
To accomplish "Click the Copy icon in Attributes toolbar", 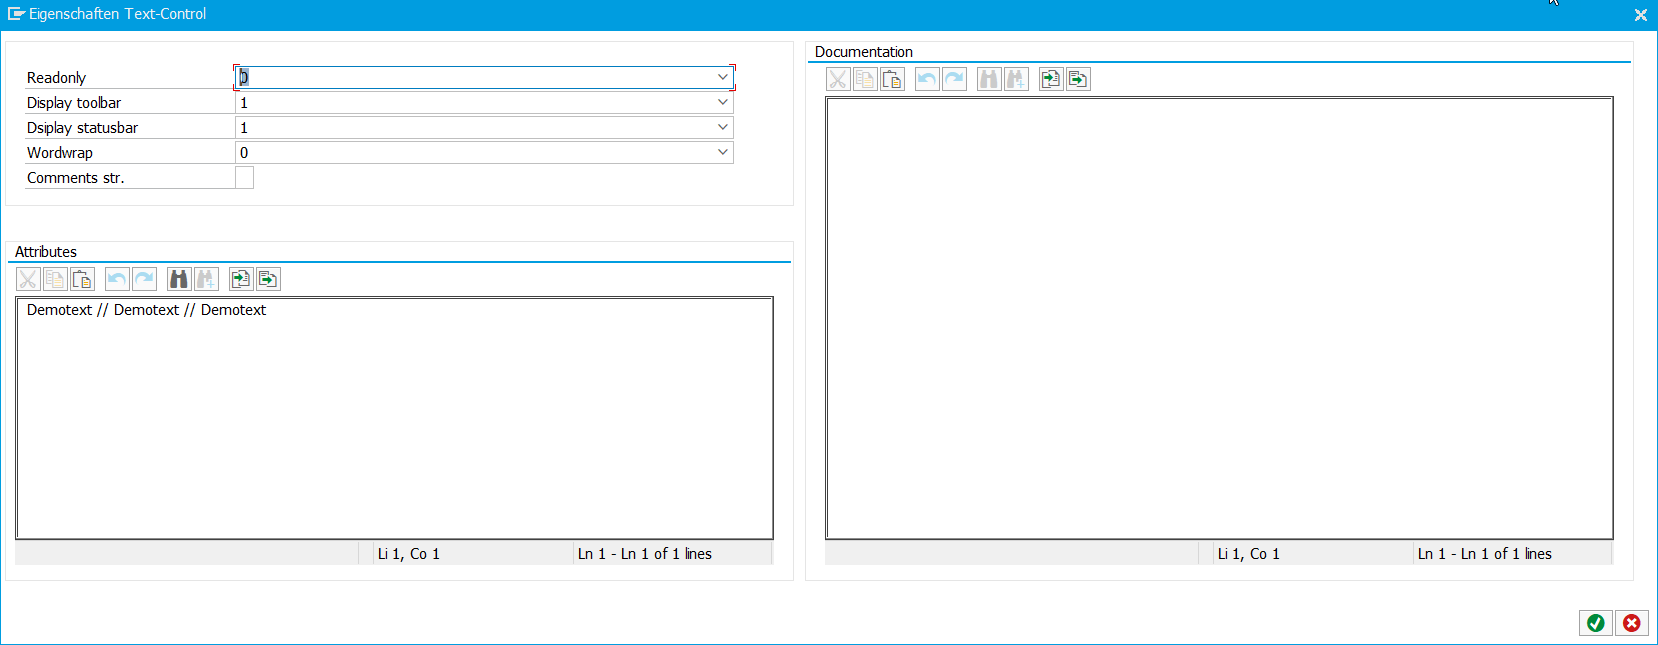I will point(55,279).
